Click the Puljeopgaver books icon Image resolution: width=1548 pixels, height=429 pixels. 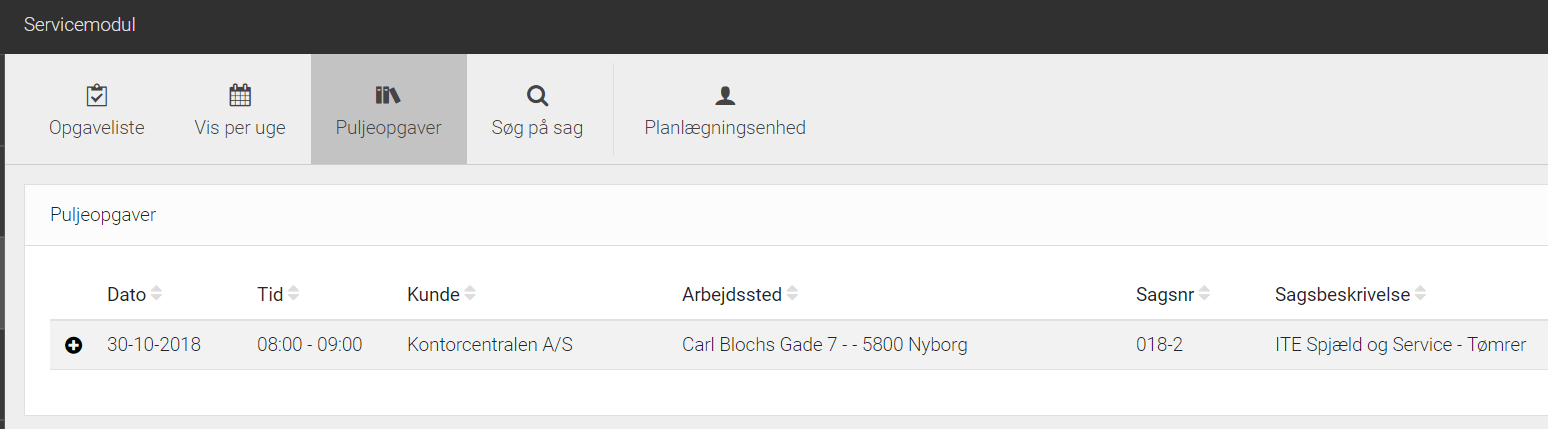[388, 96]
